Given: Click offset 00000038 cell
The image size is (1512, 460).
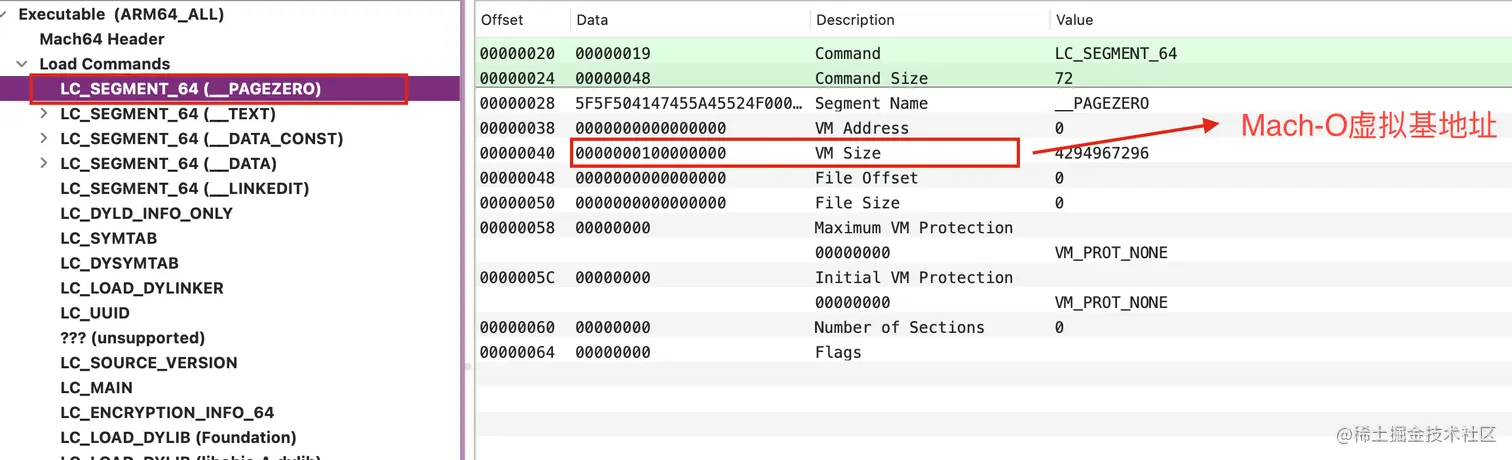Looking at the screenshot, I should click(517, 128).
